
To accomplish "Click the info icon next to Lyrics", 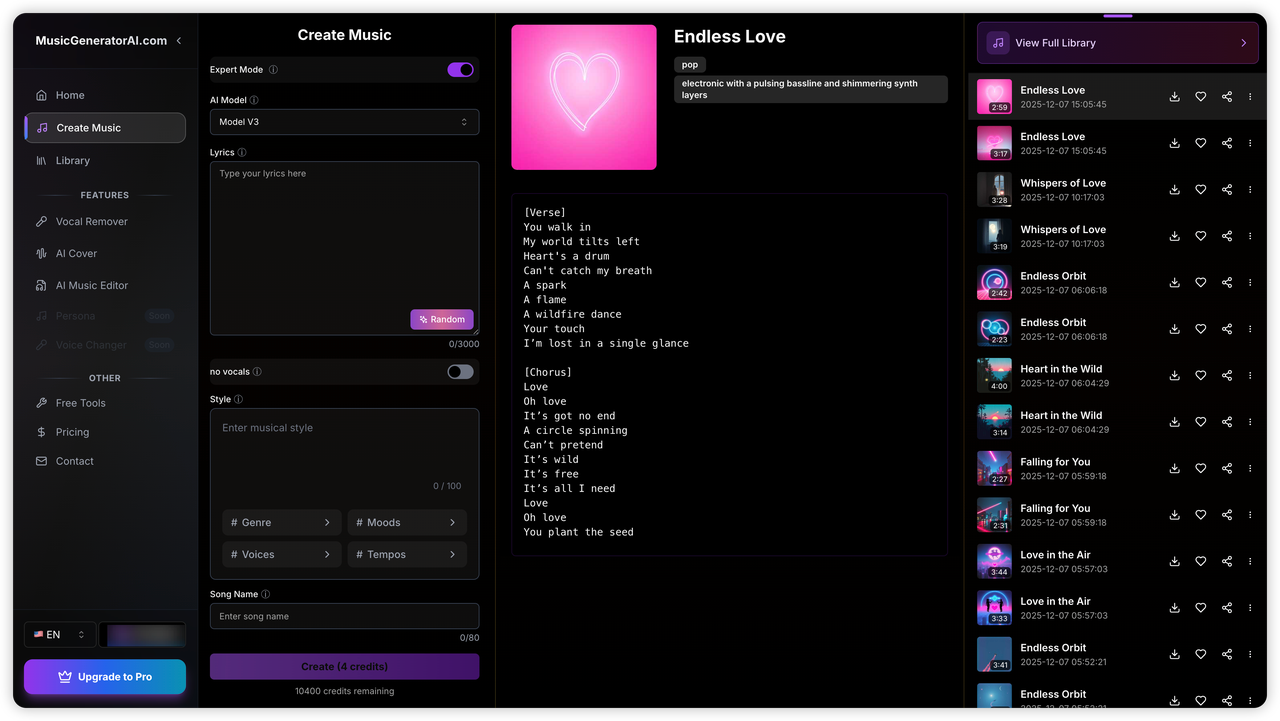I will pos(242,153).
